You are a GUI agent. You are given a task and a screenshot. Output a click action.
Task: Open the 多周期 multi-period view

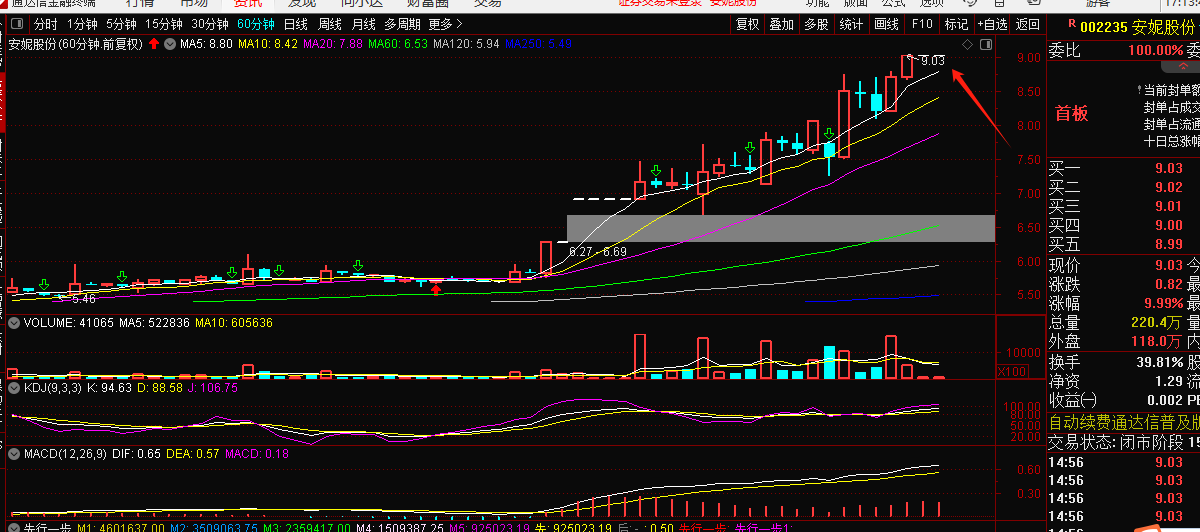pyautogui.click(x=402, y=24)
